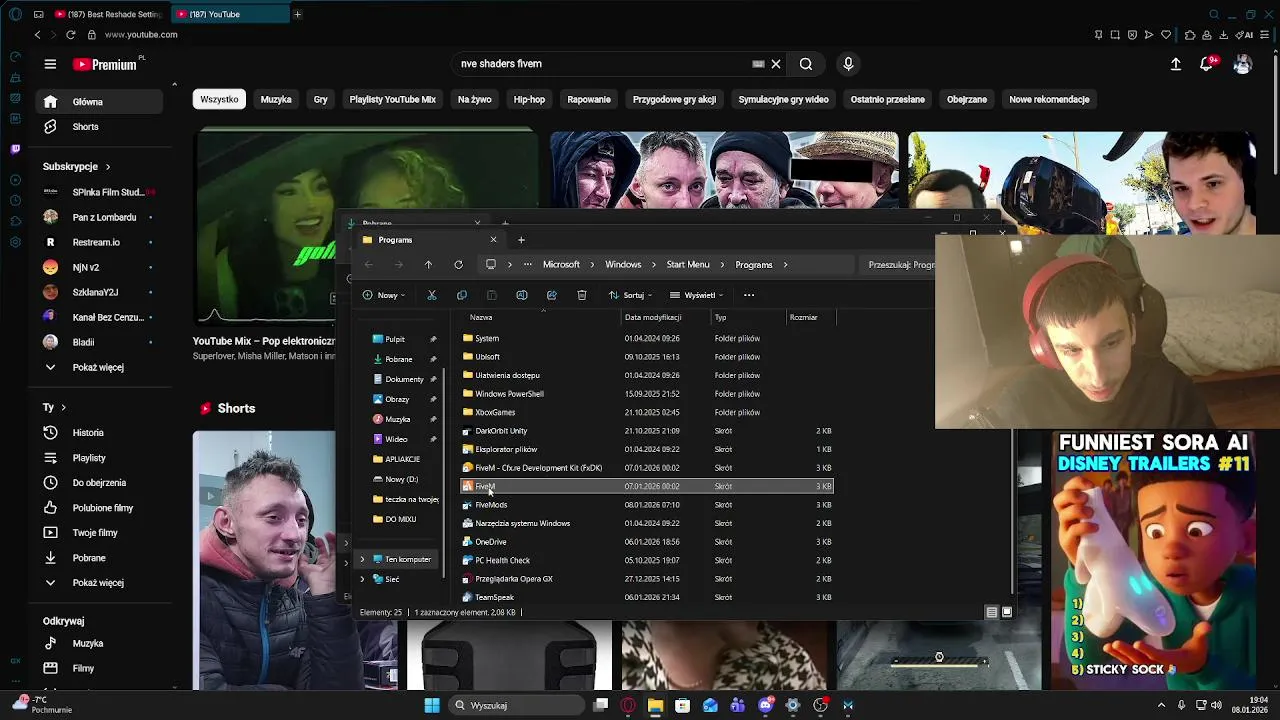This screenshot has width=1280, height=720.
Task: Open Nowy dropdown in Explorer toolbar
Action: point(385,295)
